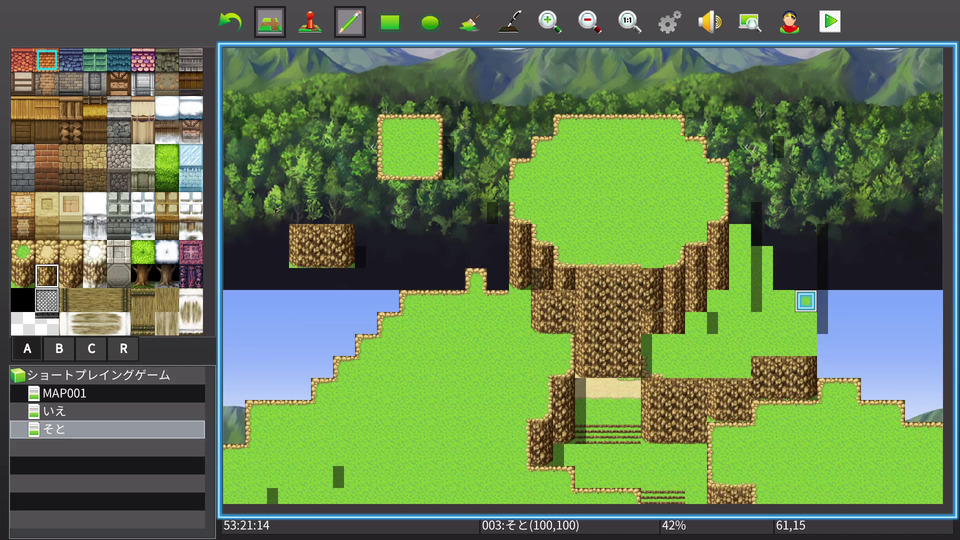Undo the last map edit
Image resolution: width=960 pixels, height=540 pixels.
[x=230, y=22]
